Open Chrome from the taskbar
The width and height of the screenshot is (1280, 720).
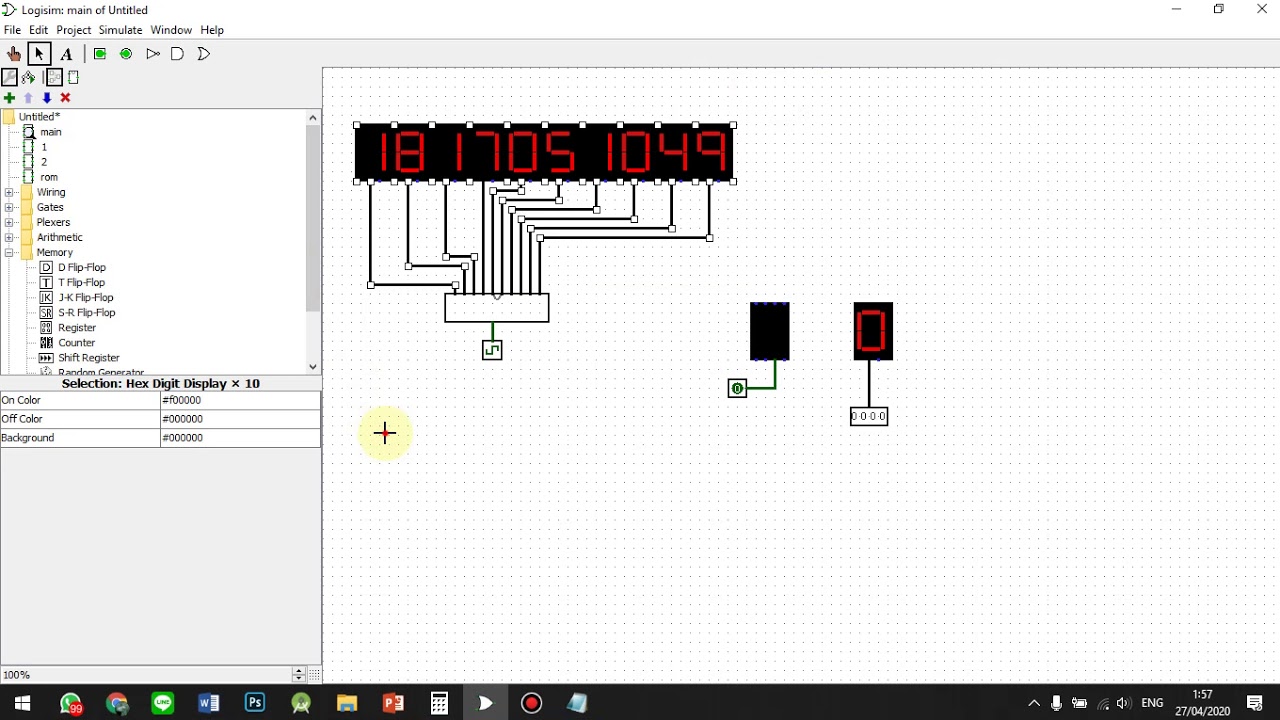[117, 703]
